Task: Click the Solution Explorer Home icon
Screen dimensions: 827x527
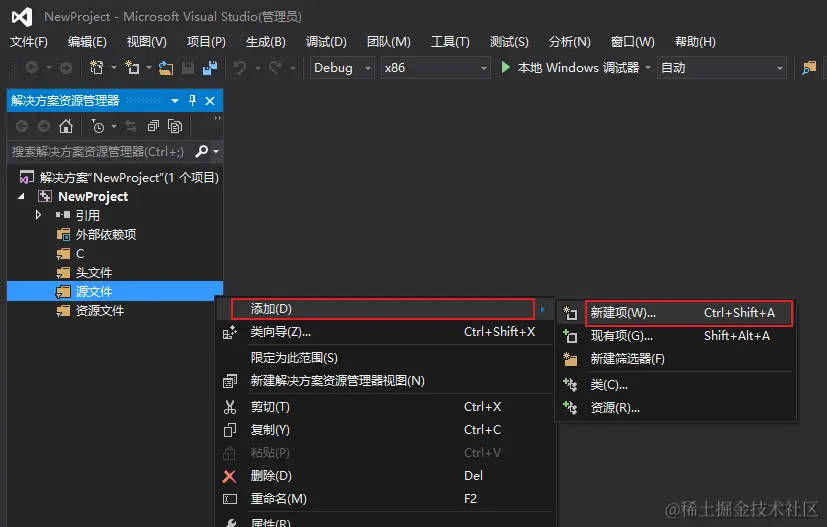Action: pos(66,126)
